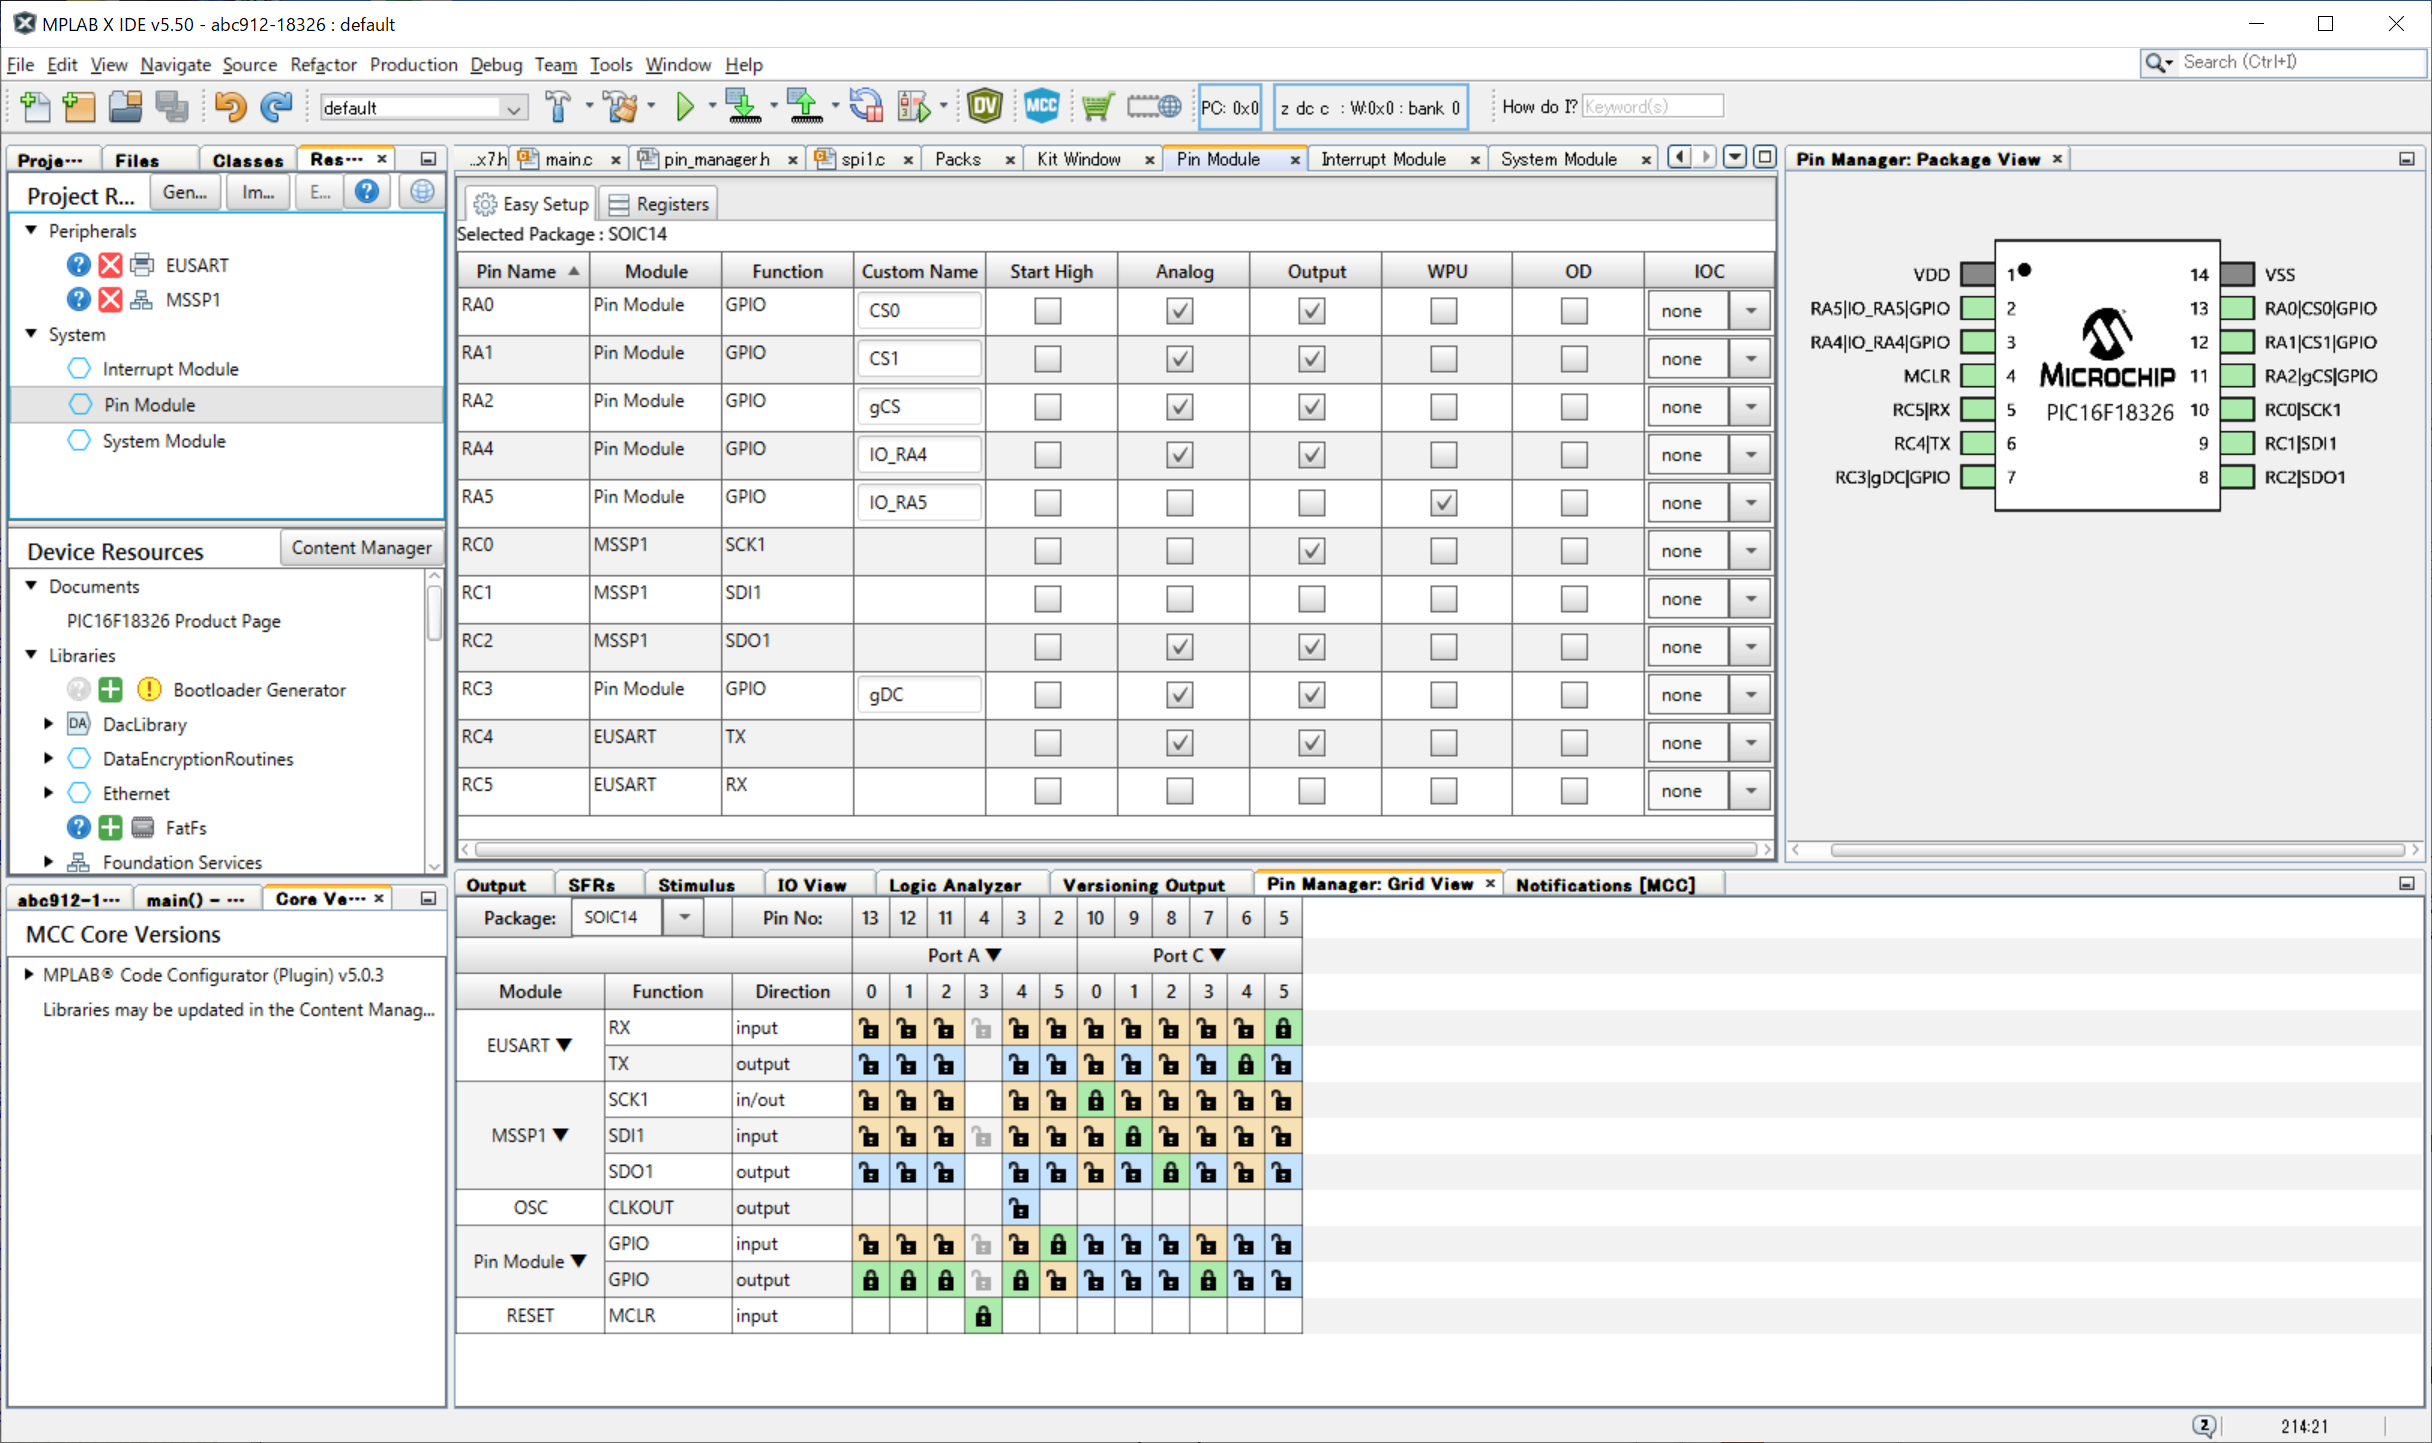Toggle Analog checkbox for RA0
2432x1443 pixels.
pos(1180,311)
